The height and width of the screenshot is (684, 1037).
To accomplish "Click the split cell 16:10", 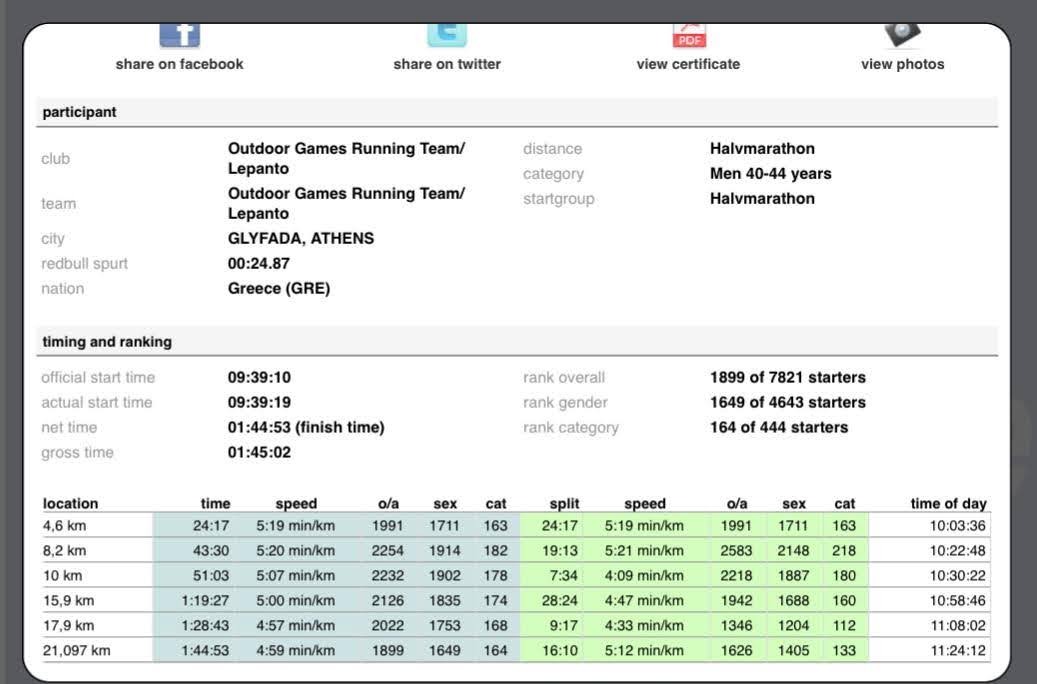I will 560,650.
